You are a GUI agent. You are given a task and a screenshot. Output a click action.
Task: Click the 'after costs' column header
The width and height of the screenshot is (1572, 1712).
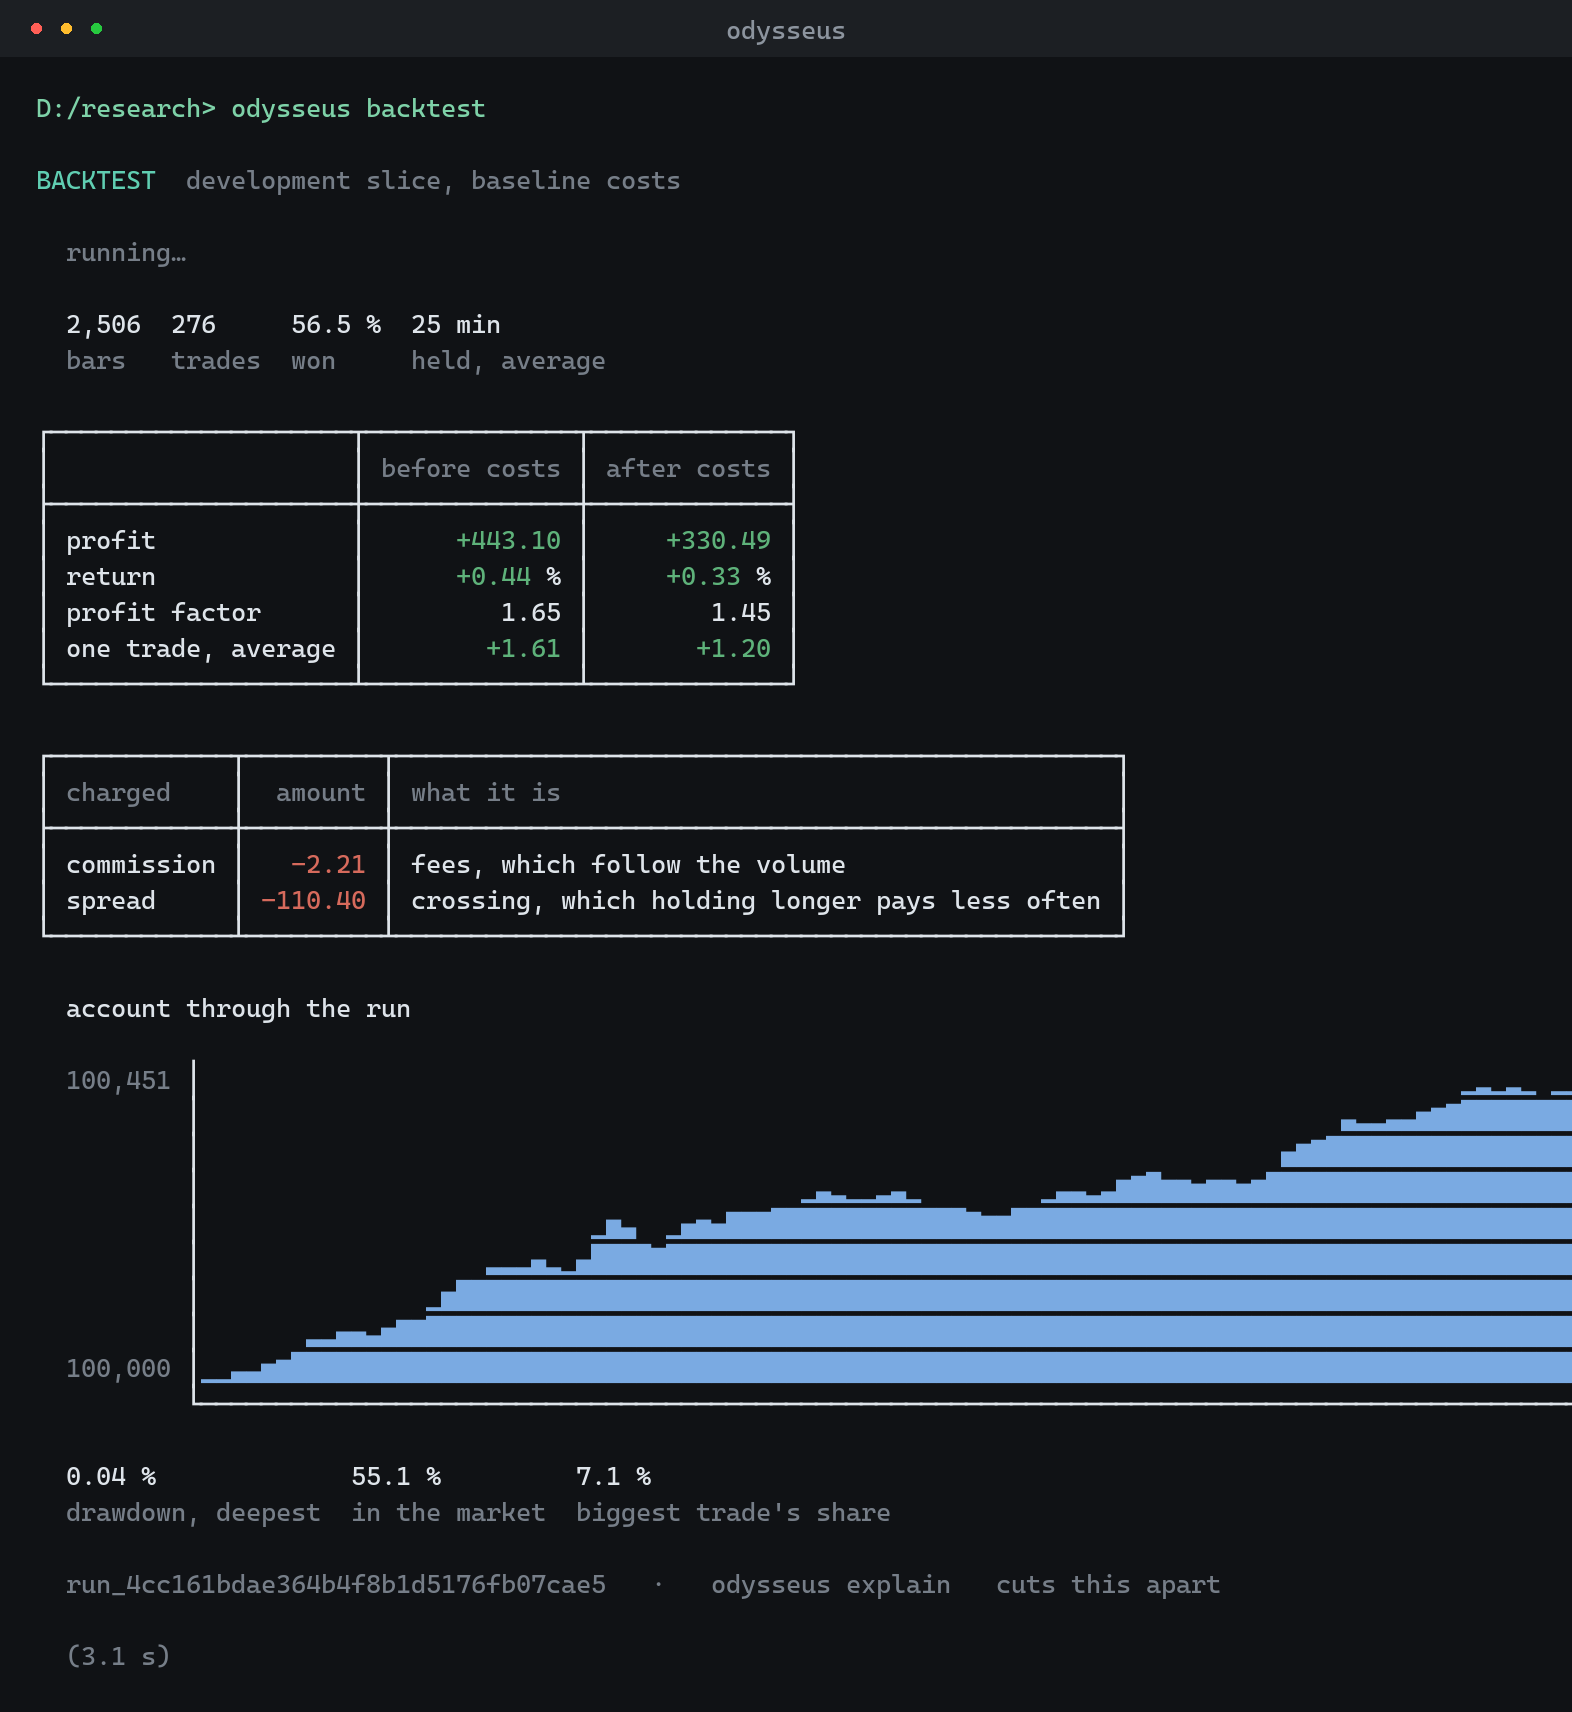pos(688,469)
